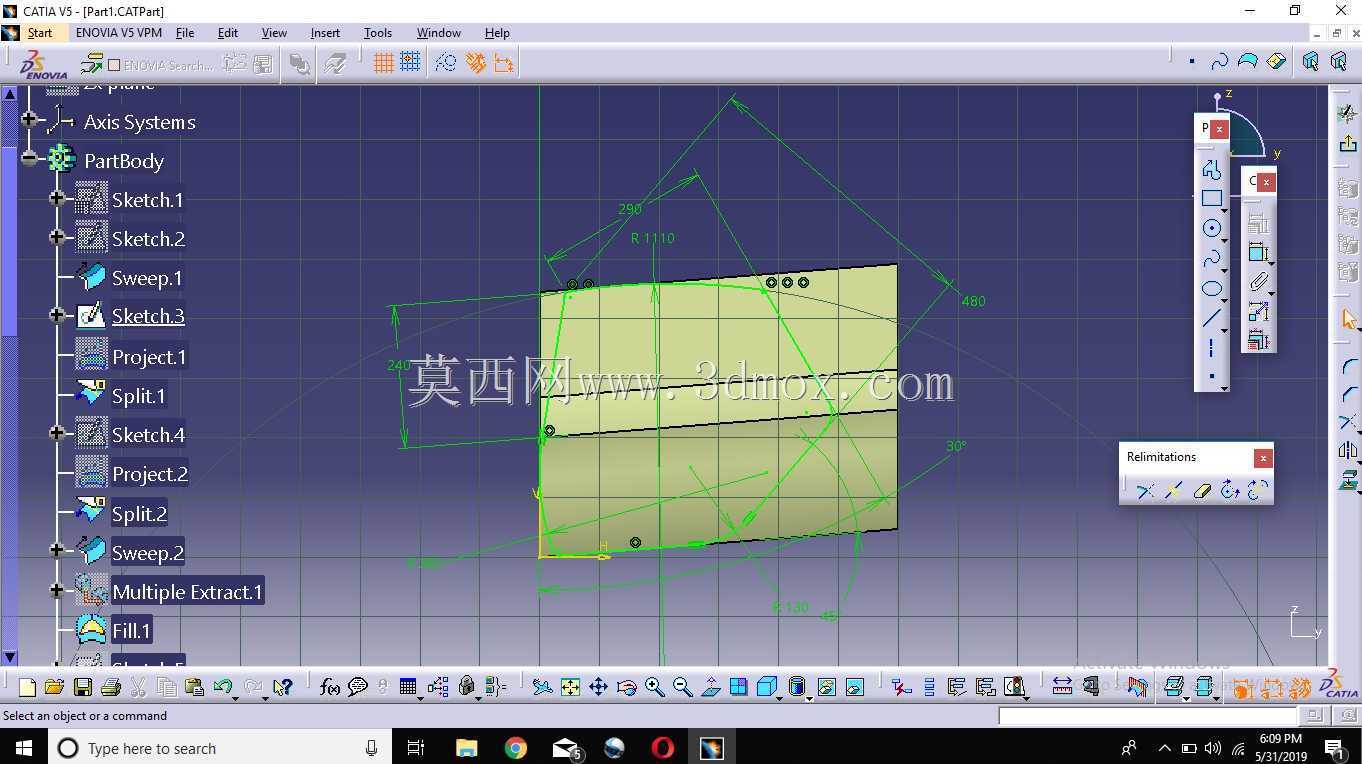Screen dimensions: 1362x764
Task: Click the Print icon in bottom toolbar
Action: [111, 687]
